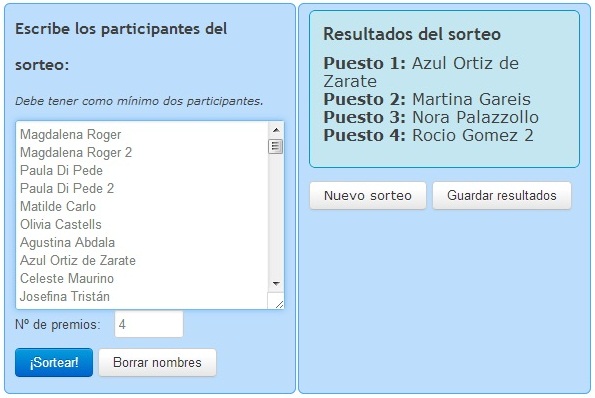
Task: Click Borrar nombres button
Action: [x=157, y=362]
